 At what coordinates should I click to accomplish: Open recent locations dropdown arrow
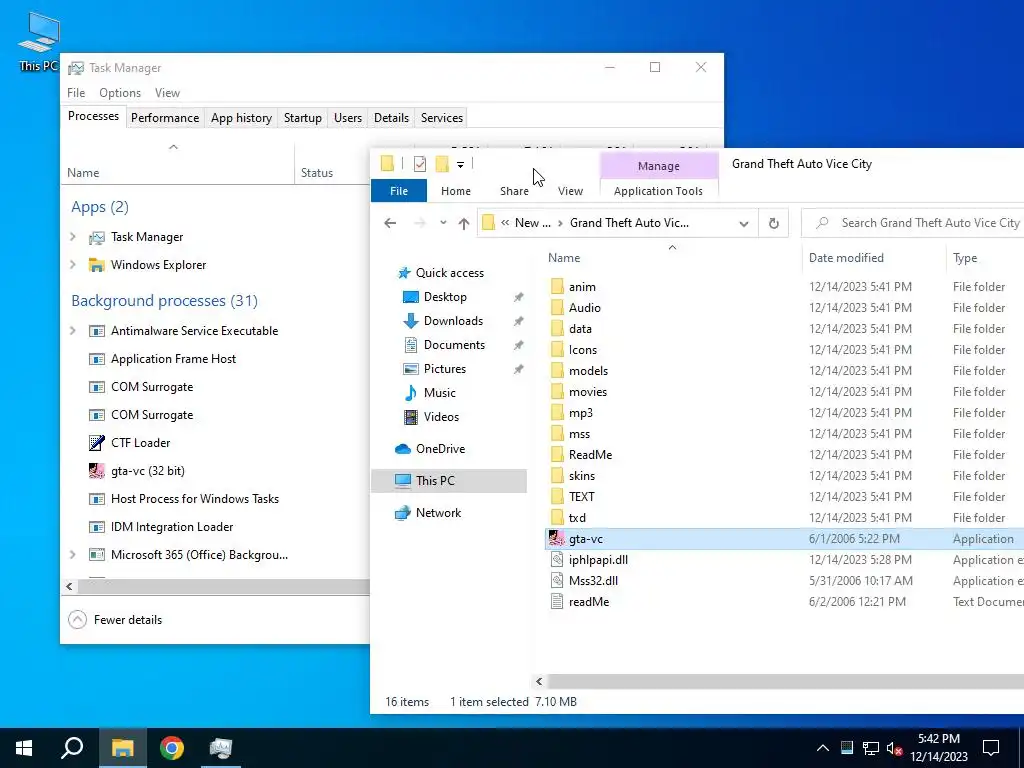443,223
